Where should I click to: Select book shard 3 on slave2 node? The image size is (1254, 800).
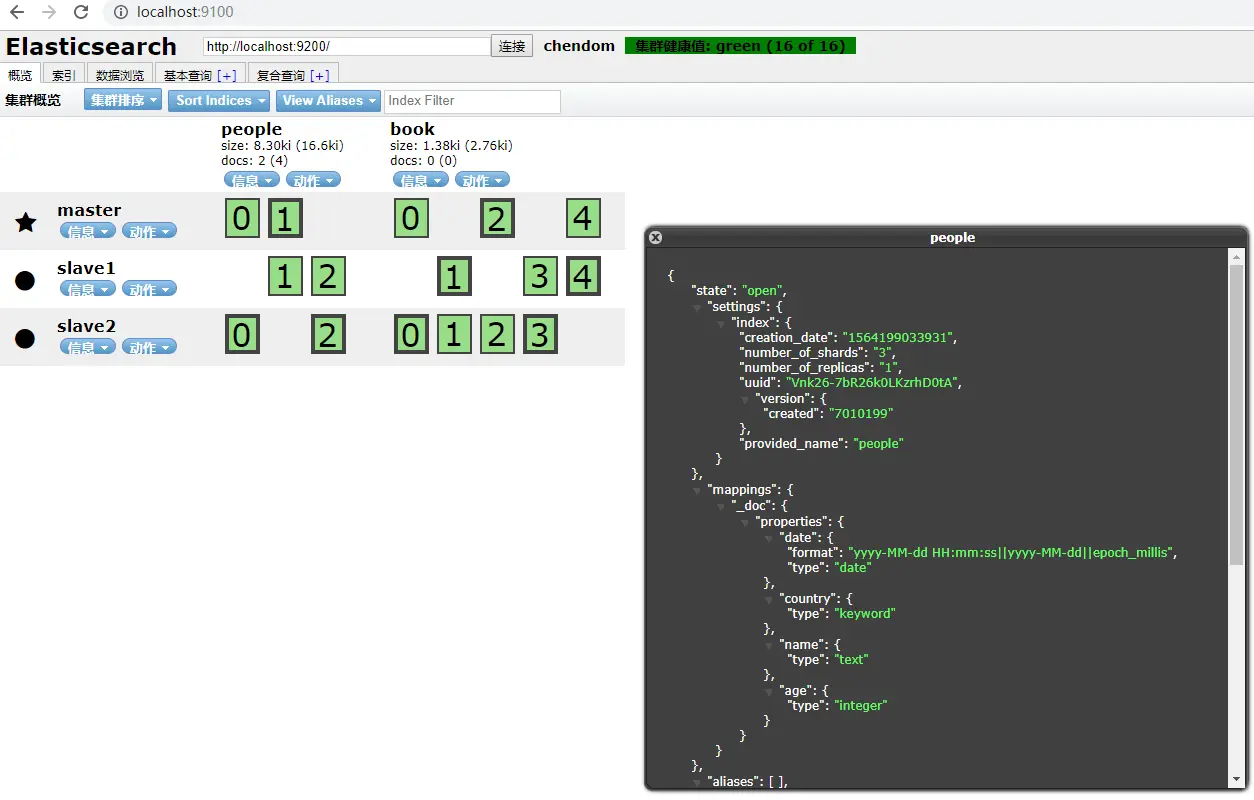coord(540,334)
